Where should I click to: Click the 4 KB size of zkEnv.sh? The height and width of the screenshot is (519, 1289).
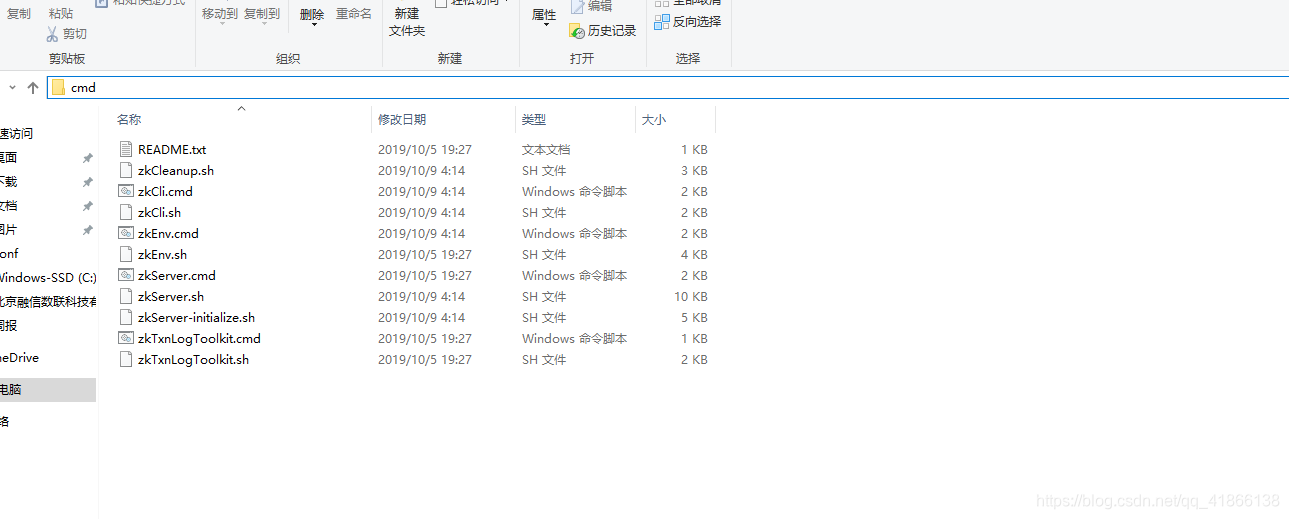pyautogui.click(x=694, y=254)
